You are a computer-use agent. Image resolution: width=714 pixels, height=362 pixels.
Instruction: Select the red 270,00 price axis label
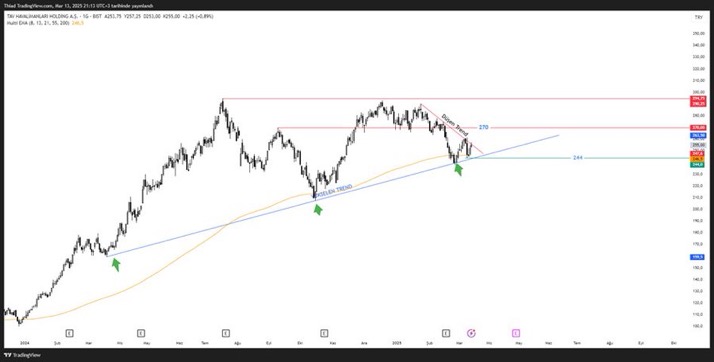click(x=698, y=127)
